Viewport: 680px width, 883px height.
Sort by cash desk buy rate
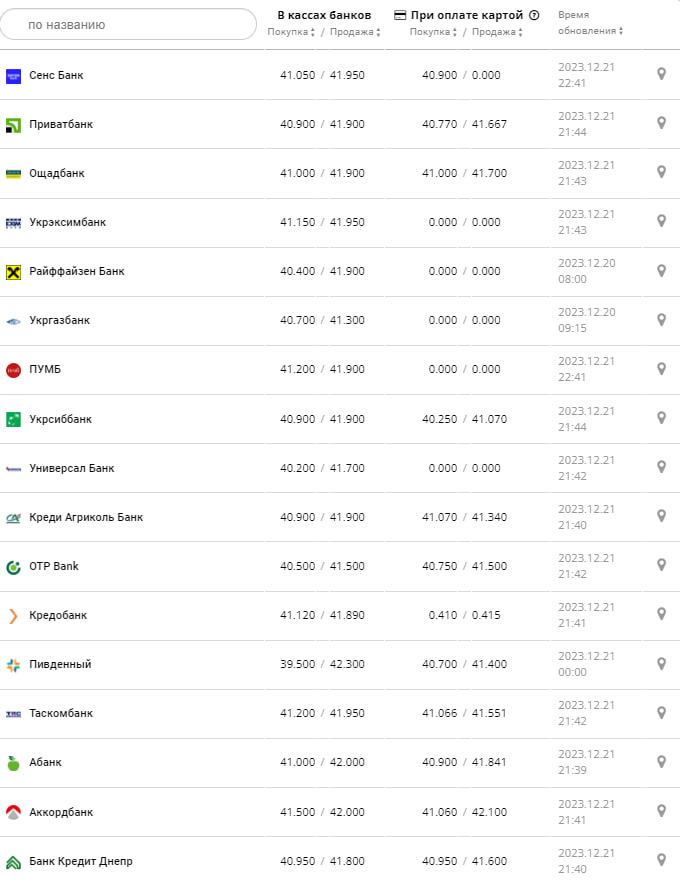tap(291, 32)
